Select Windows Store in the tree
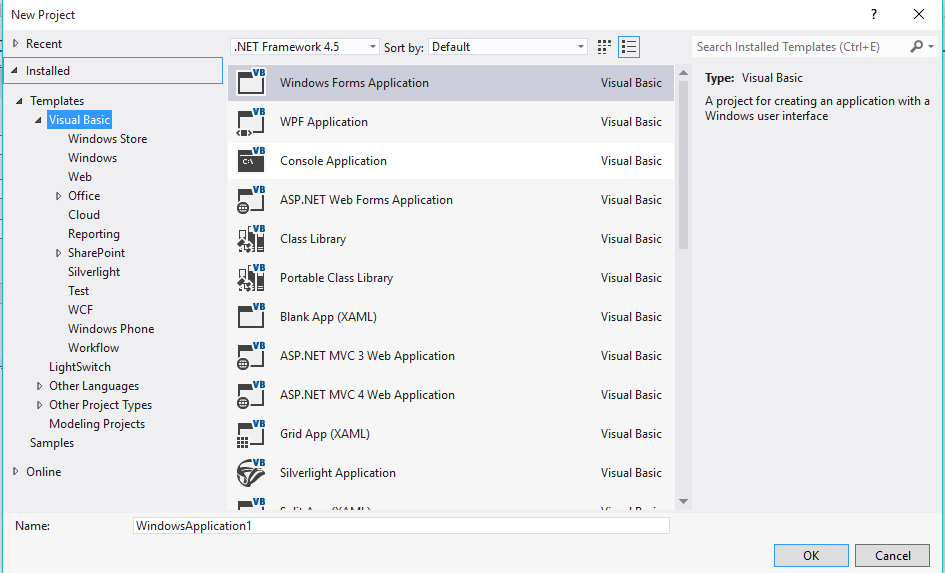The height and width of the screenshot is (573, 945). [107, 139]
